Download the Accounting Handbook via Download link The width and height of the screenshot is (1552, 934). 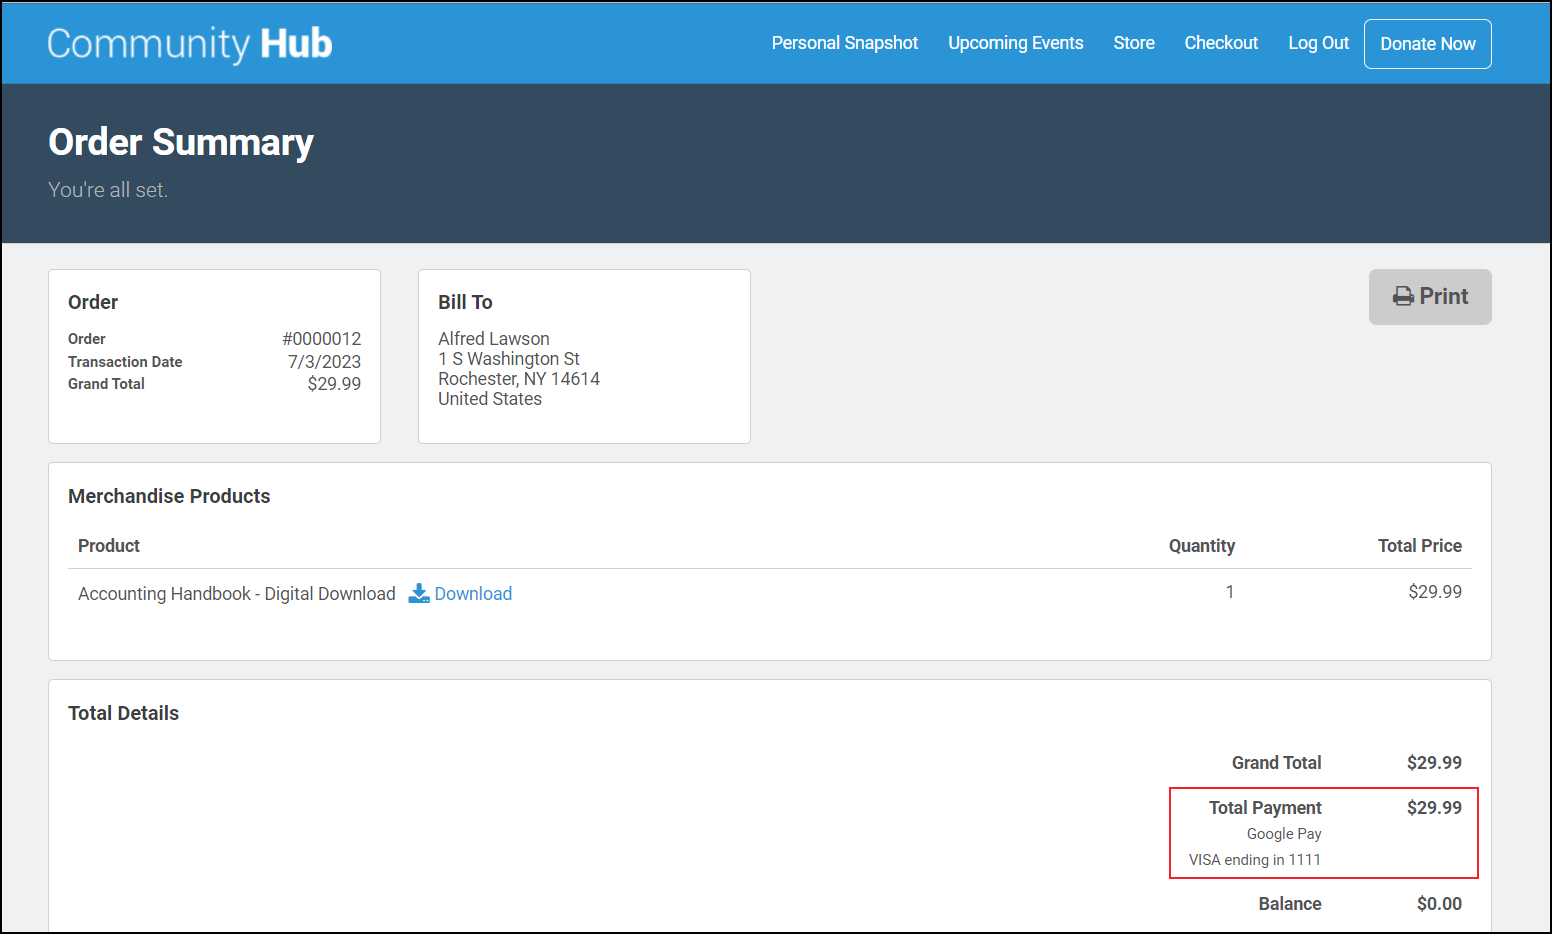coord(473,594)
